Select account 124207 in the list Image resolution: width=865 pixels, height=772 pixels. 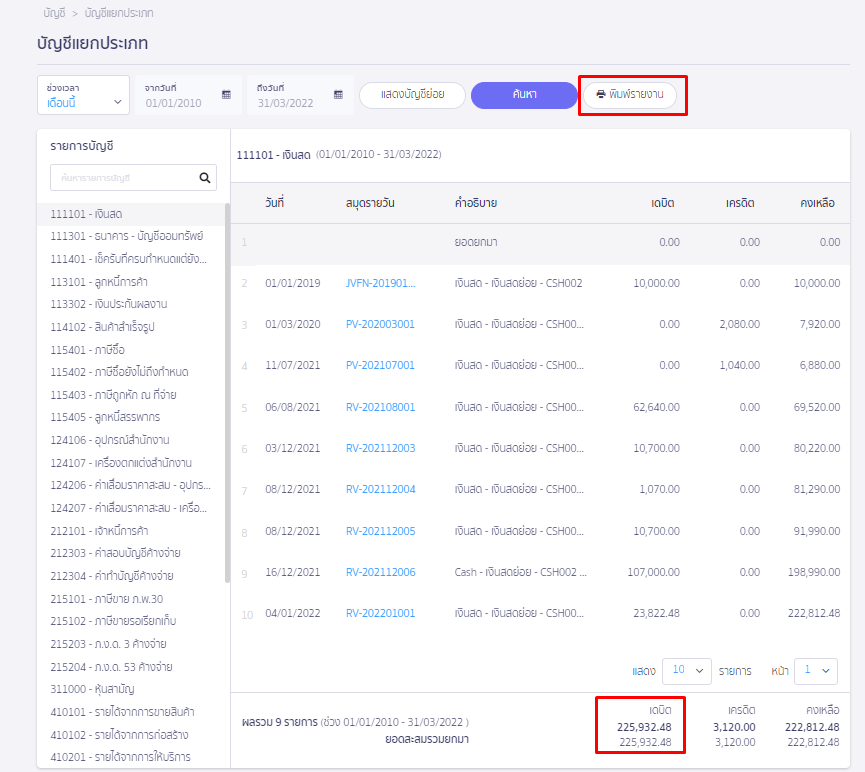131,508
